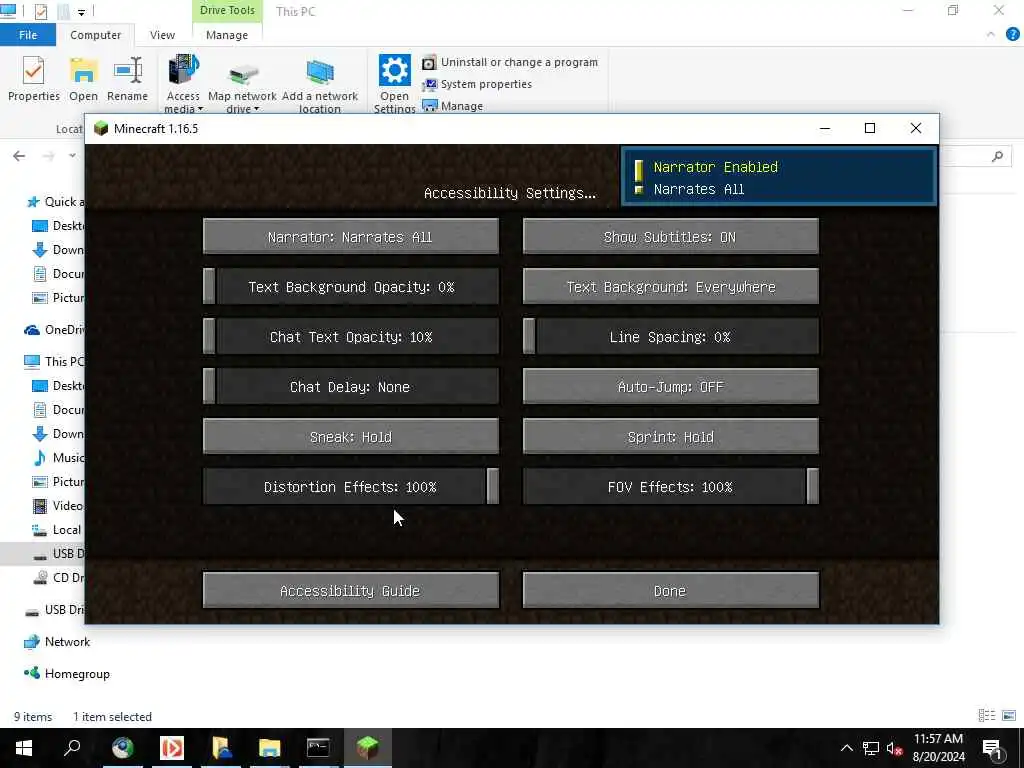This screenshot has width=1024, height=768.
Task: Open the Action Center notification icon
Action: coord(992,748)
